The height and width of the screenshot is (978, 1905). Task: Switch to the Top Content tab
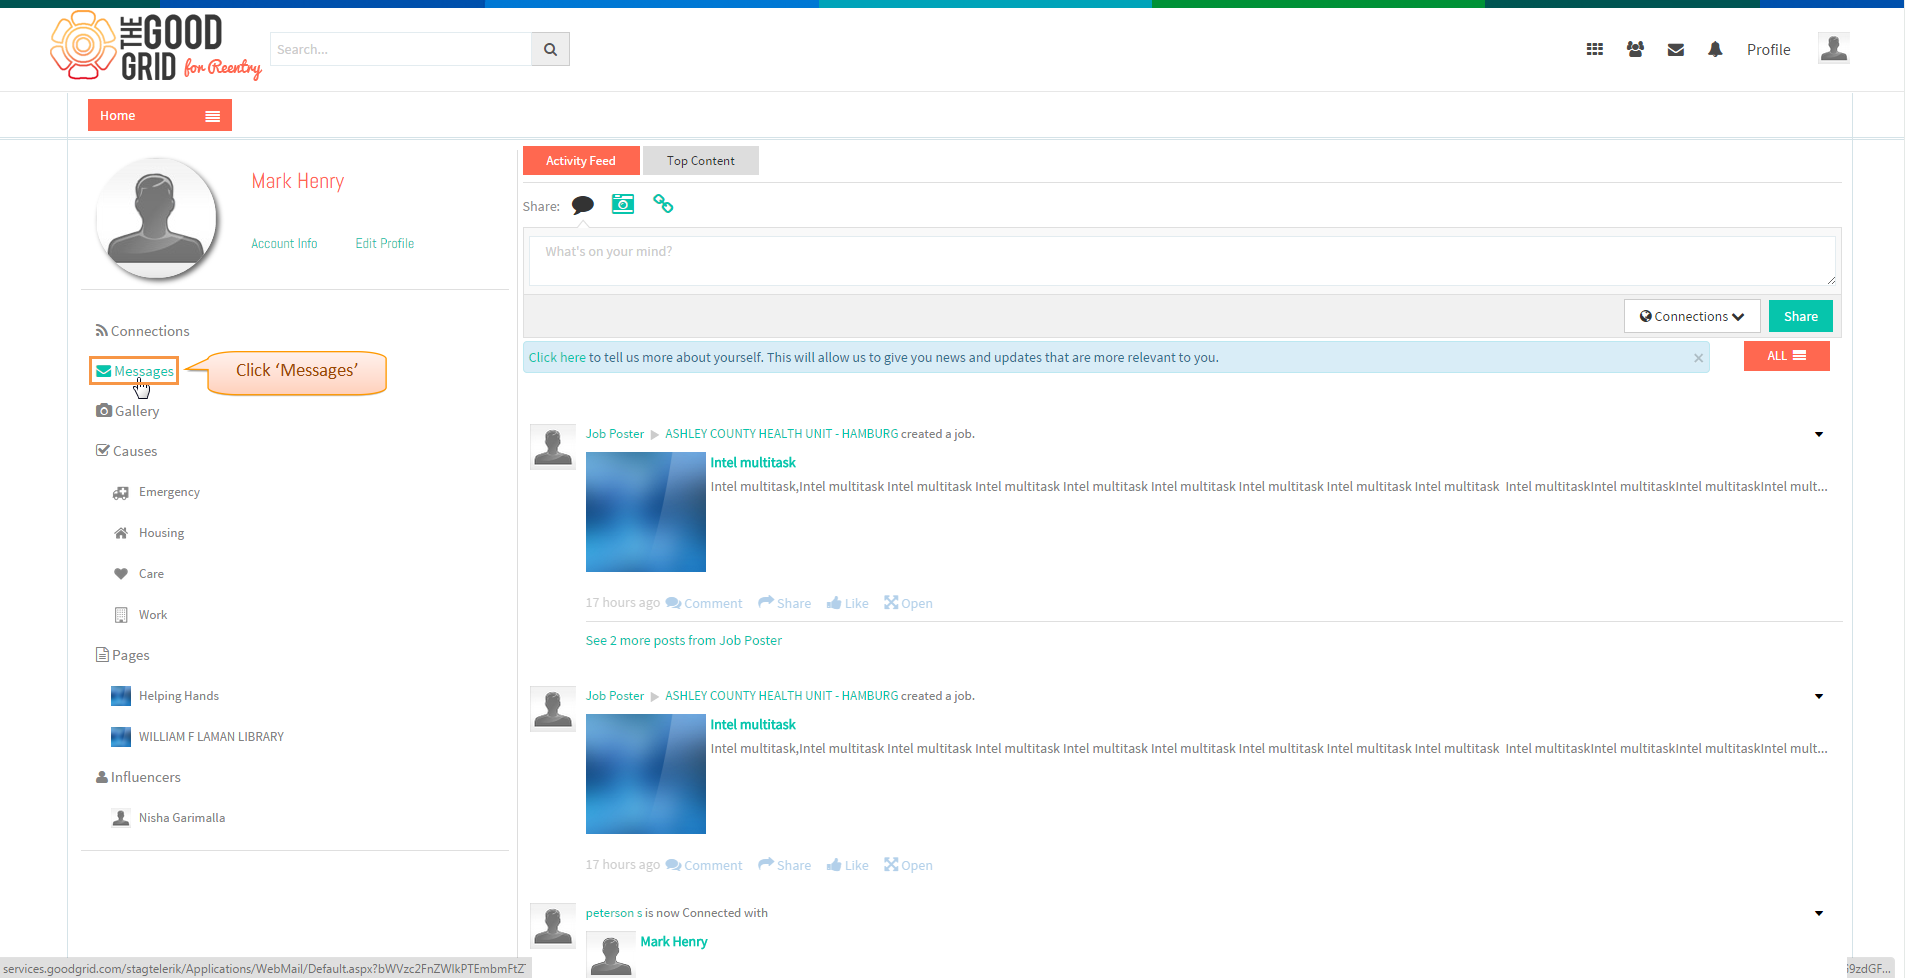click(x=700, y=161)
